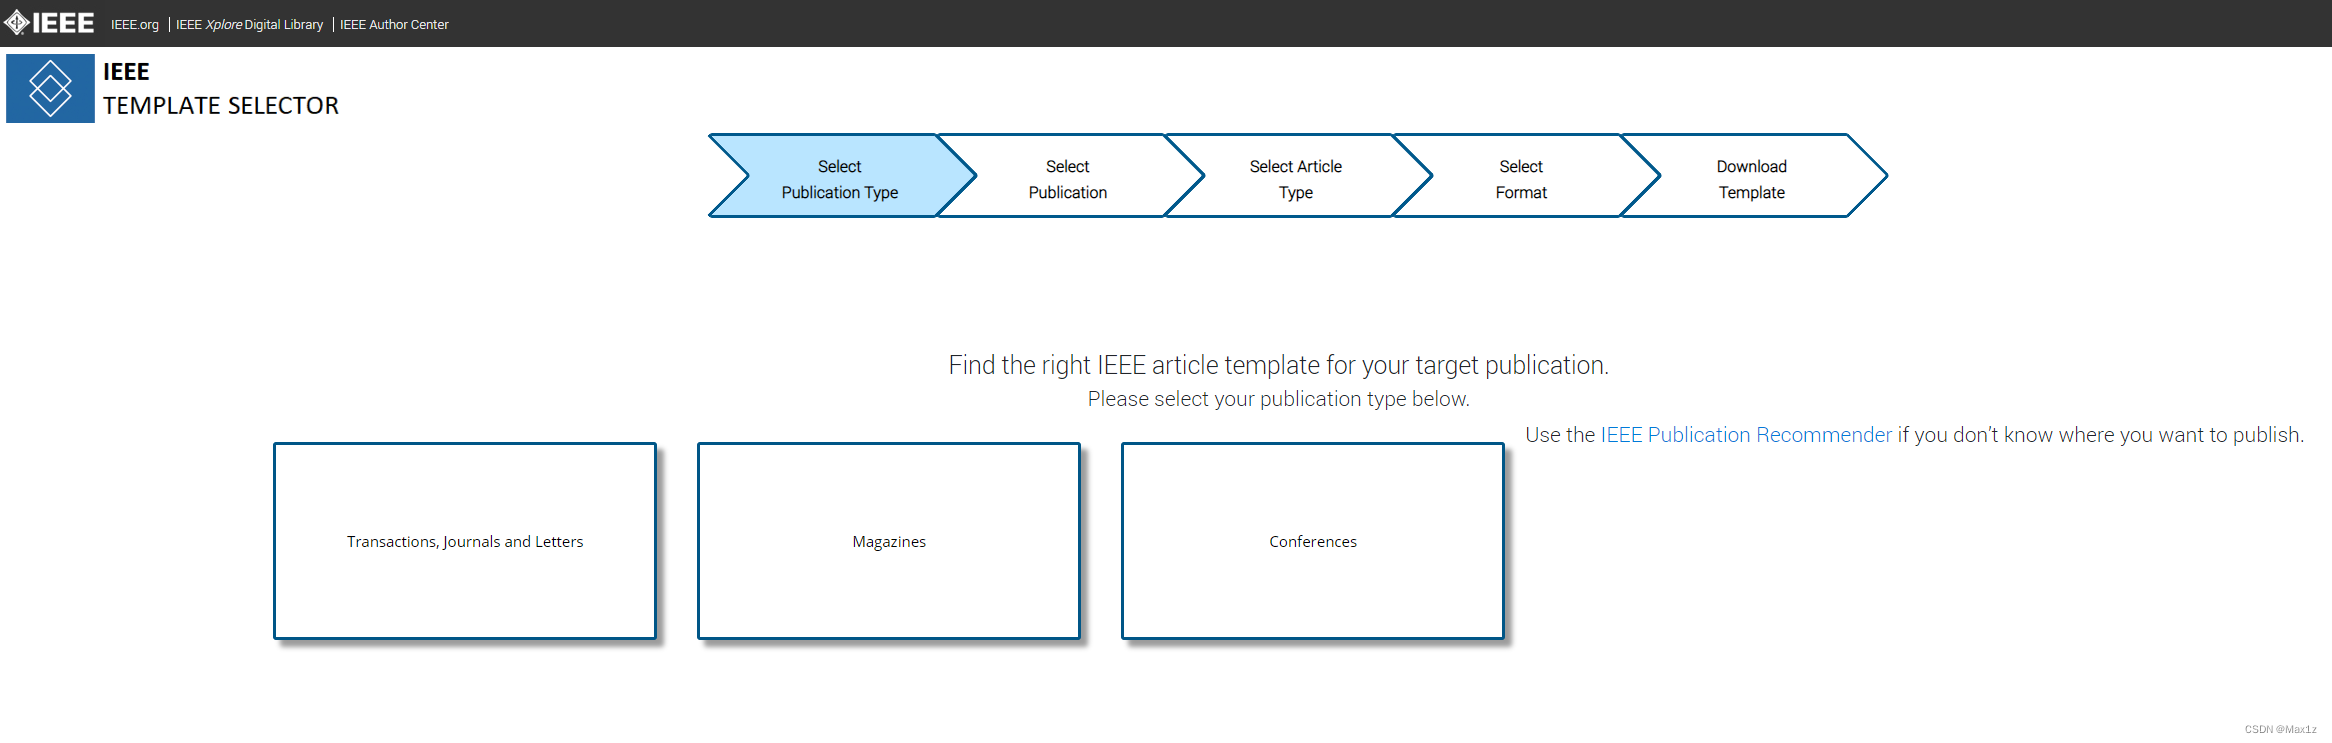Screen dimensions: 2332x743
Task: Choose the Magazines publication type card
Action: pos(889,541)
